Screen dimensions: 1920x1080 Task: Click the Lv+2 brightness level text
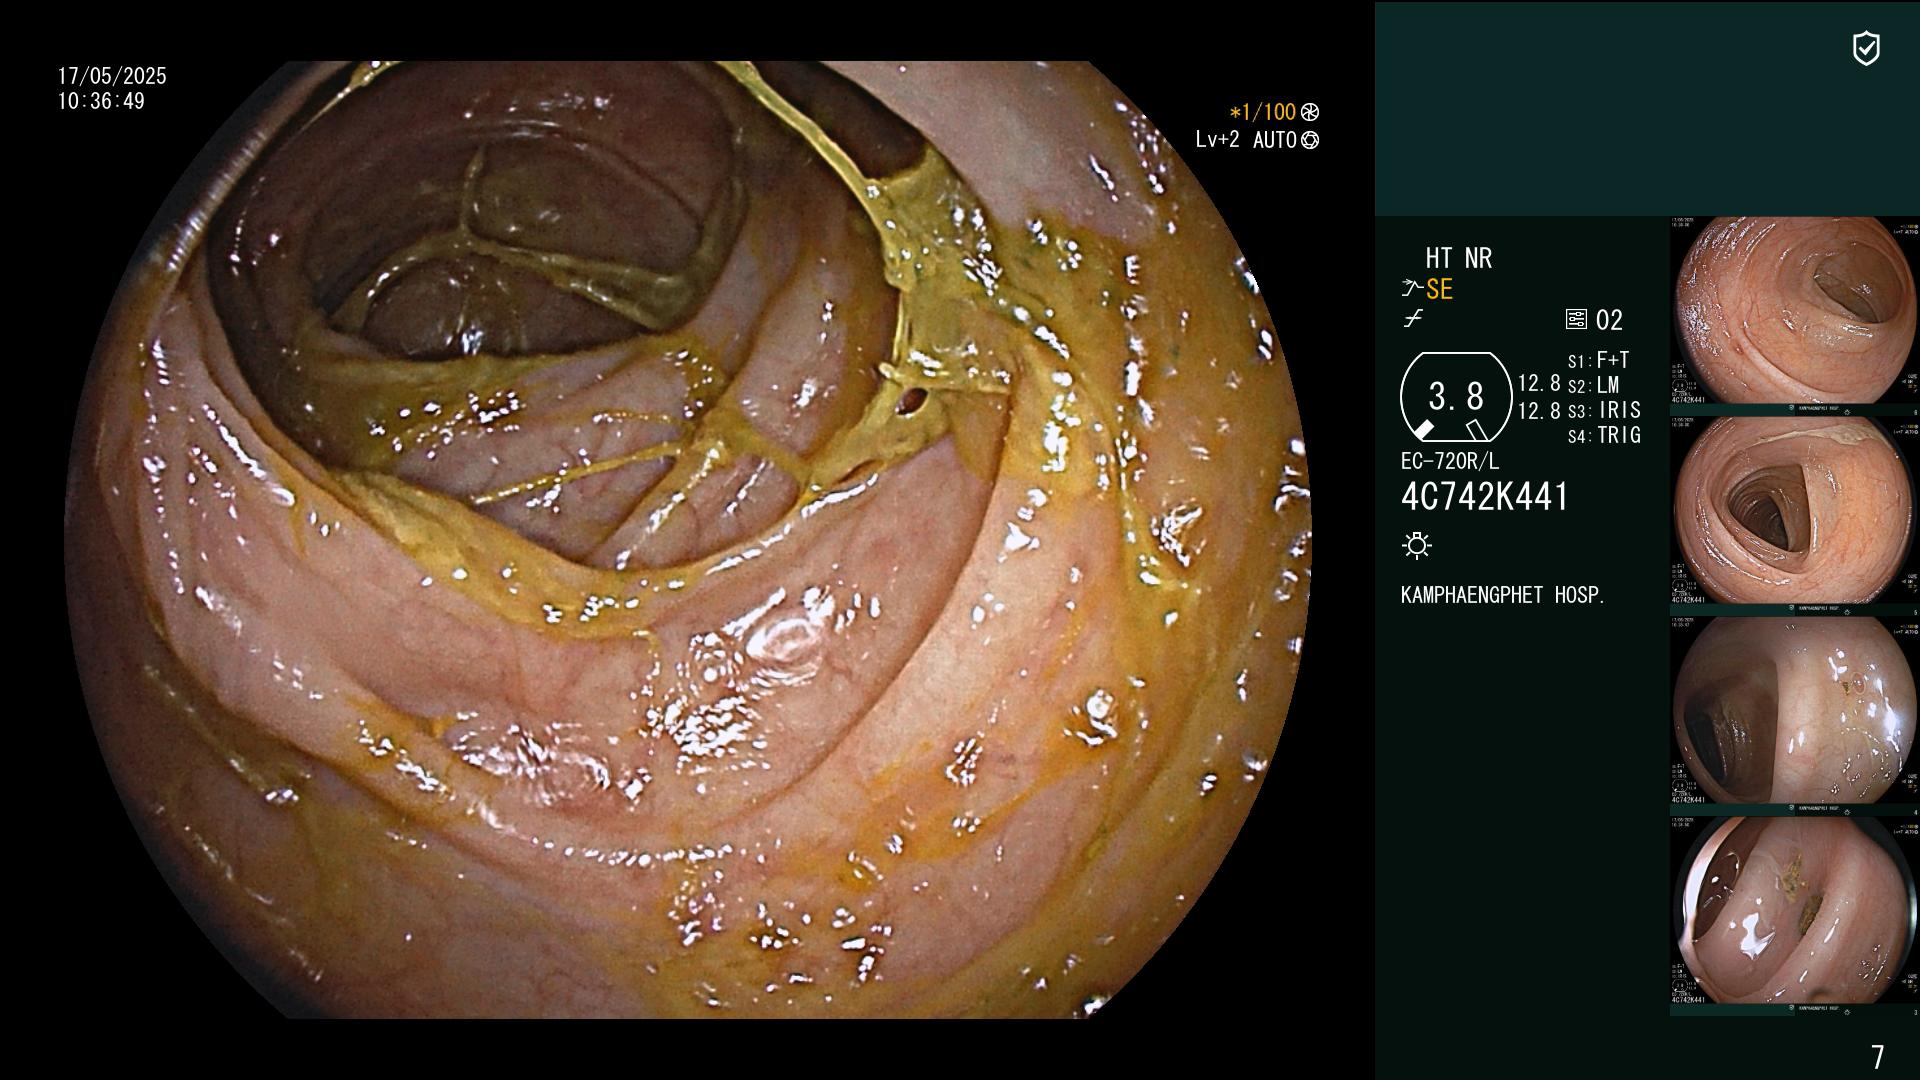(x=1217, y=140)
